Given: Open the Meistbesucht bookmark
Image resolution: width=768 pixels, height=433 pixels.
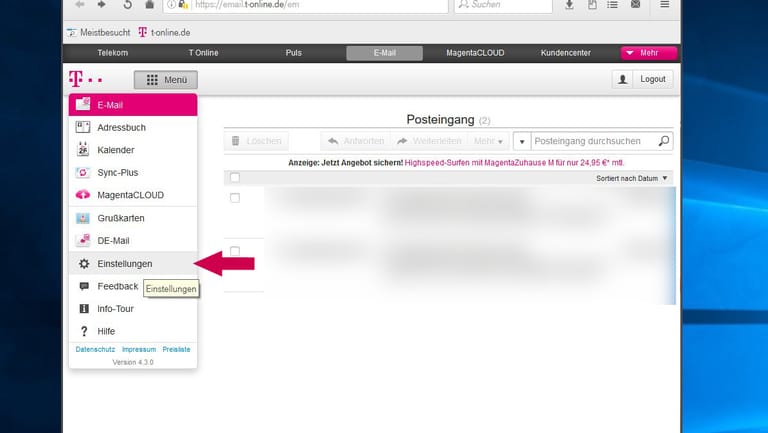Looking at the screenshot, I should coord(99,32).
